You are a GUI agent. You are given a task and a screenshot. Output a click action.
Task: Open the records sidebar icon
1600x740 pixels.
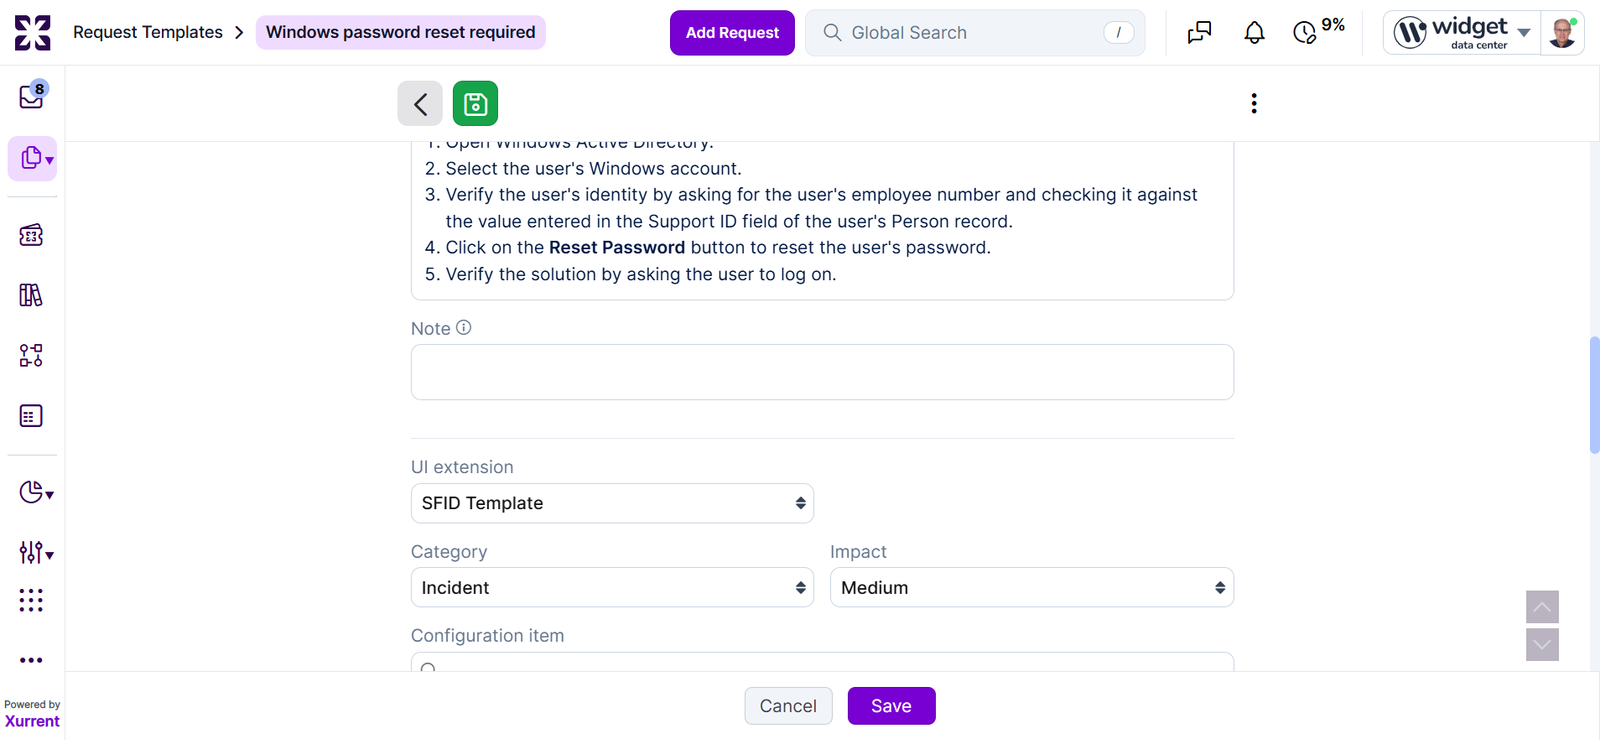click(32, 158)
